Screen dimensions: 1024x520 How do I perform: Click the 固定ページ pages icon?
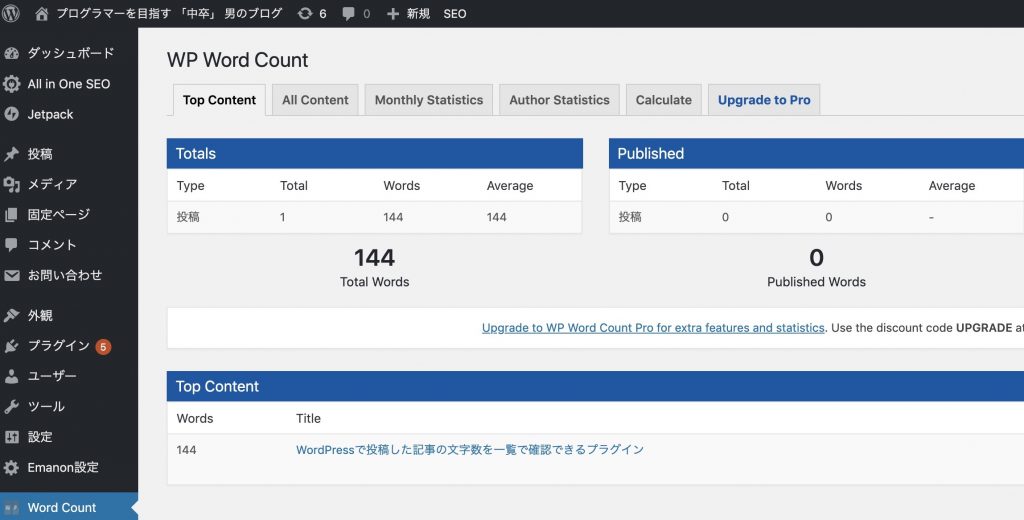[x=11, y=215]
